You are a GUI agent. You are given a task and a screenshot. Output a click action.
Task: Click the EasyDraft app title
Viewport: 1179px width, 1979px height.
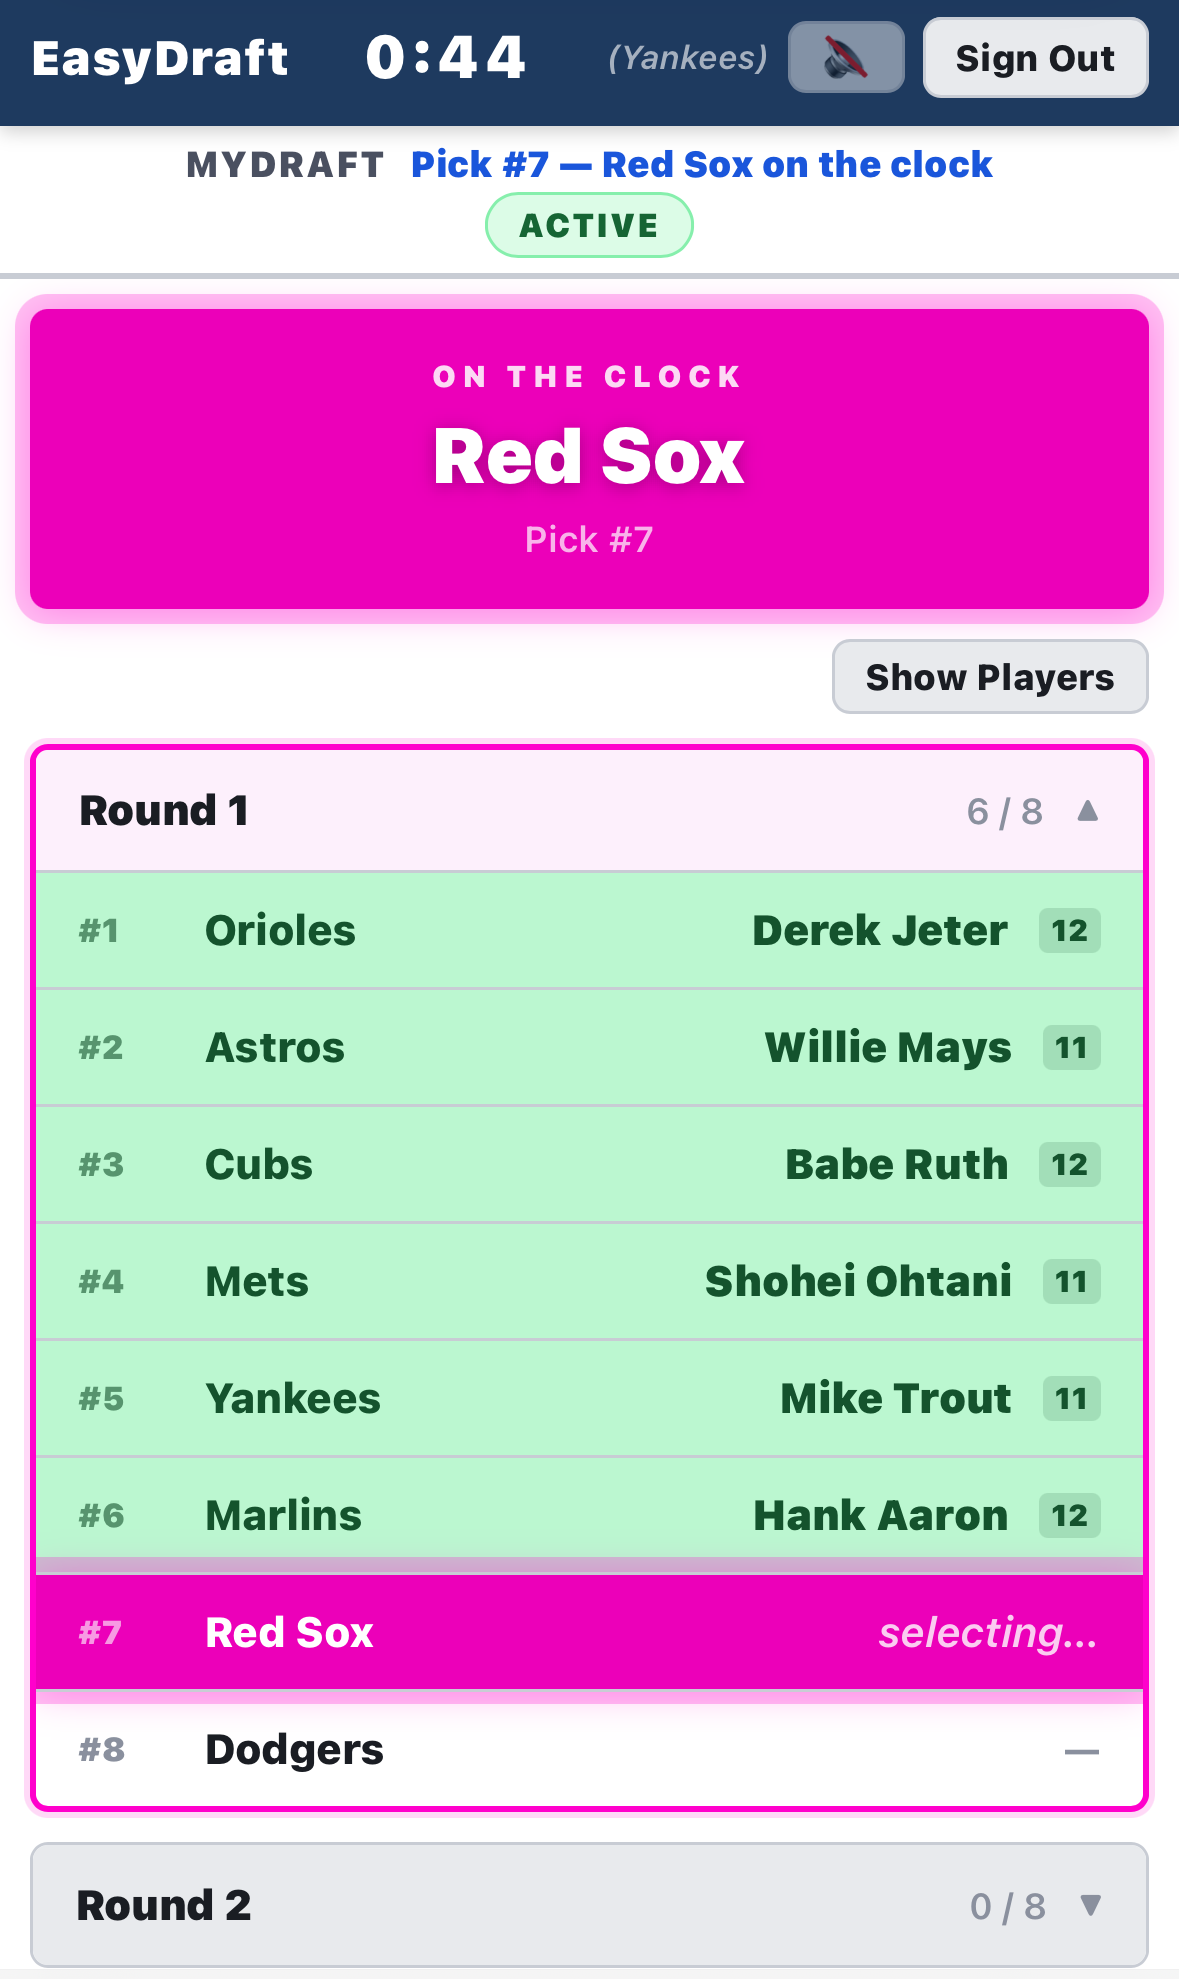(160, 58)
